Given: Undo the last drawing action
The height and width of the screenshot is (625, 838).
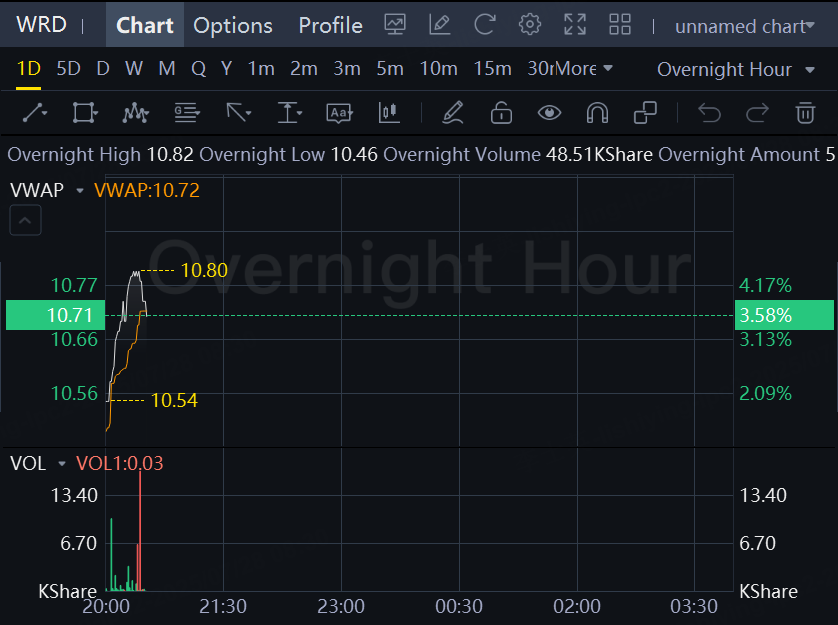Looking at the screenshot, I should [x=710, y=113].
